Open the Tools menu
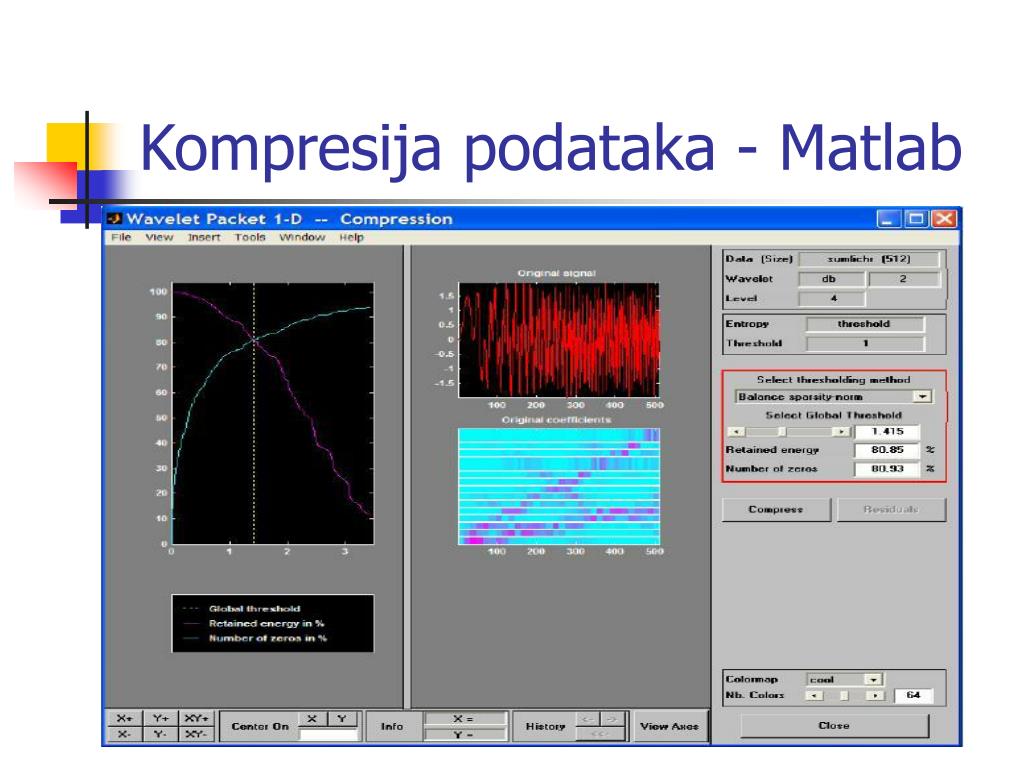This screenshot has width=1024, height=768. pos(250,237)
